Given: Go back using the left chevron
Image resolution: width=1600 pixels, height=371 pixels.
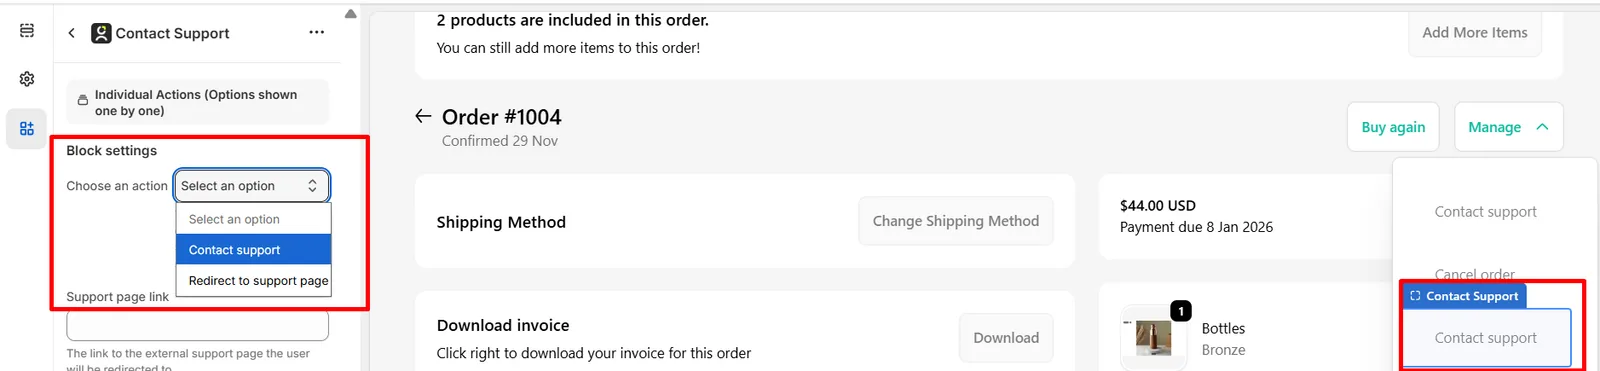Looking at the screenshot, I should pyautogui.click(x=72, y=33).
